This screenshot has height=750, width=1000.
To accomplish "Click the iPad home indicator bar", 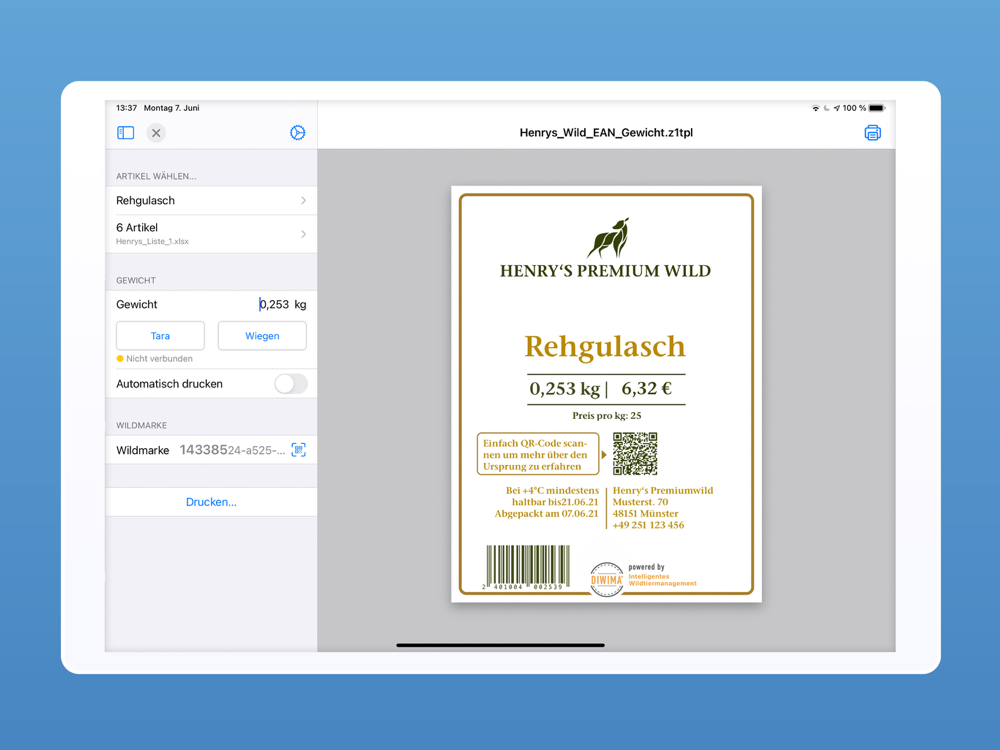I will pyautogui.click(x=501, y=645).
